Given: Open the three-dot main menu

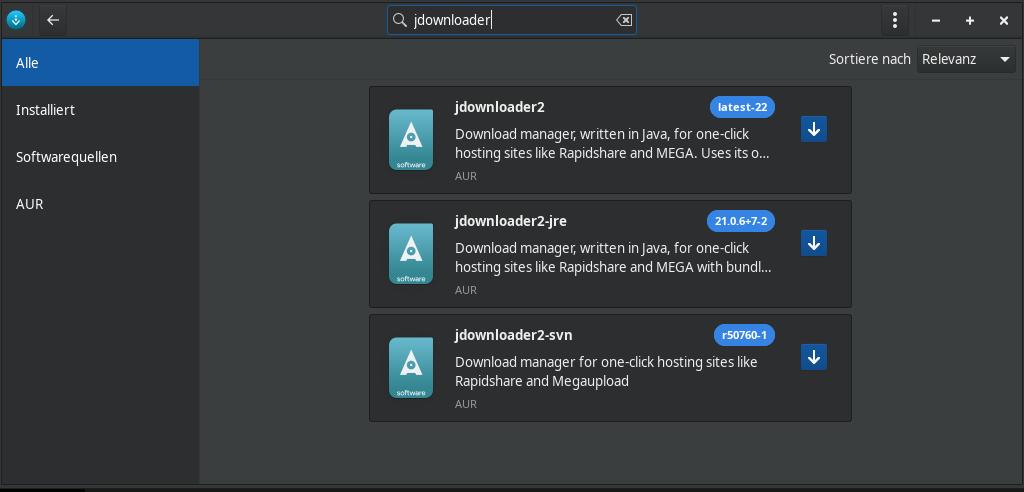Looking at the screenshot, I should 894,20.
